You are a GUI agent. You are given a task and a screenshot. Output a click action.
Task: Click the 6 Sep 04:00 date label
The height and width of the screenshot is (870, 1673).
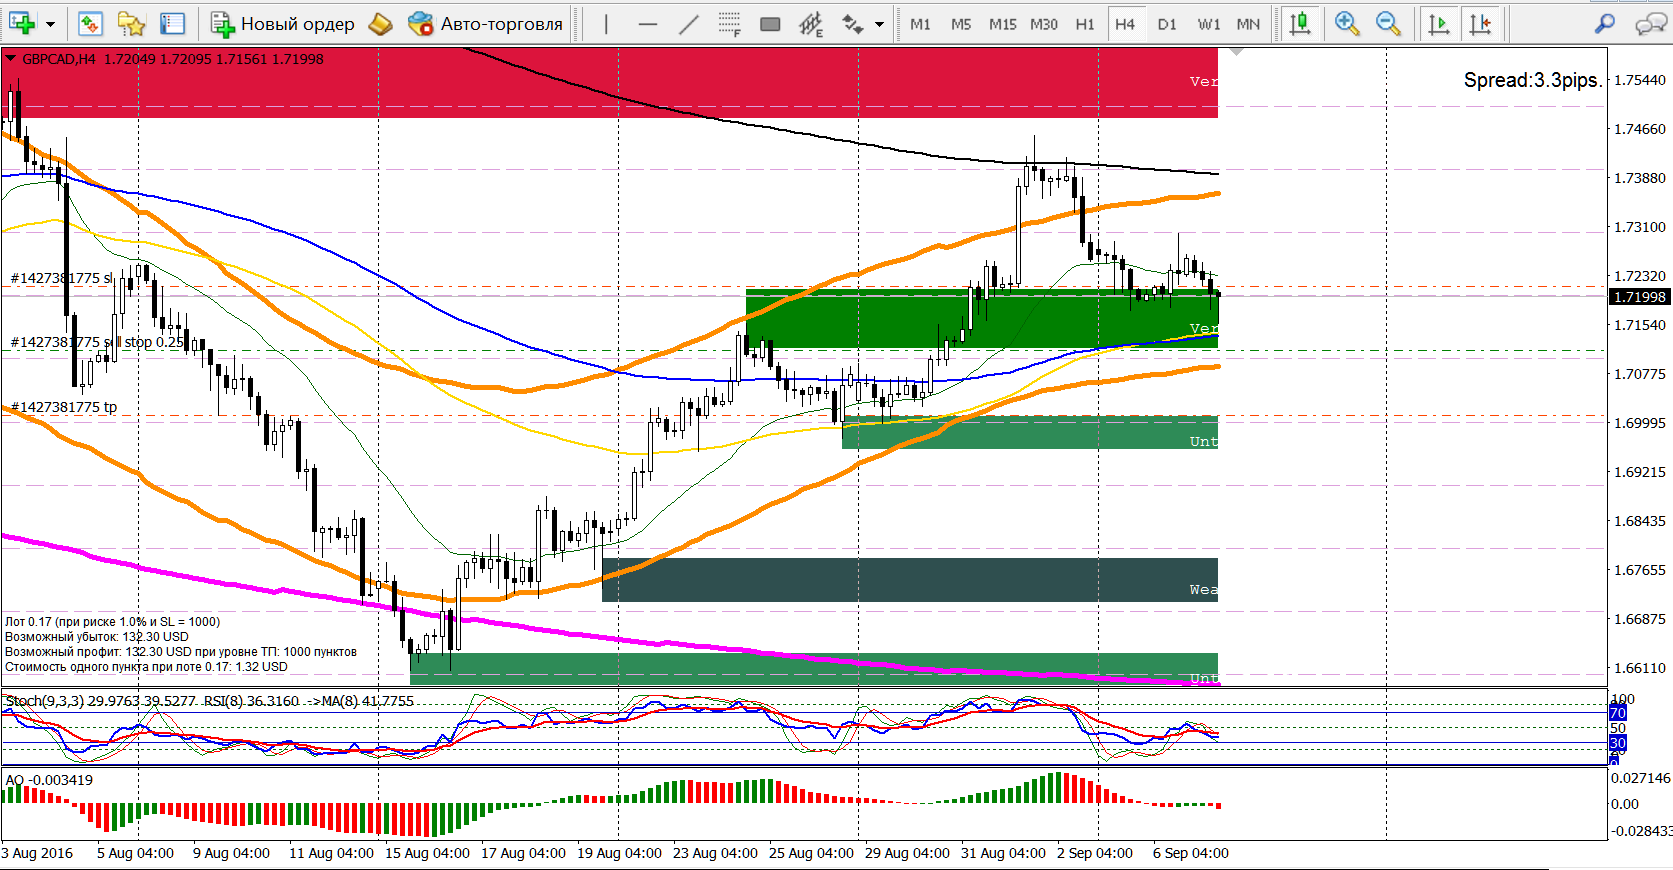1191,853
